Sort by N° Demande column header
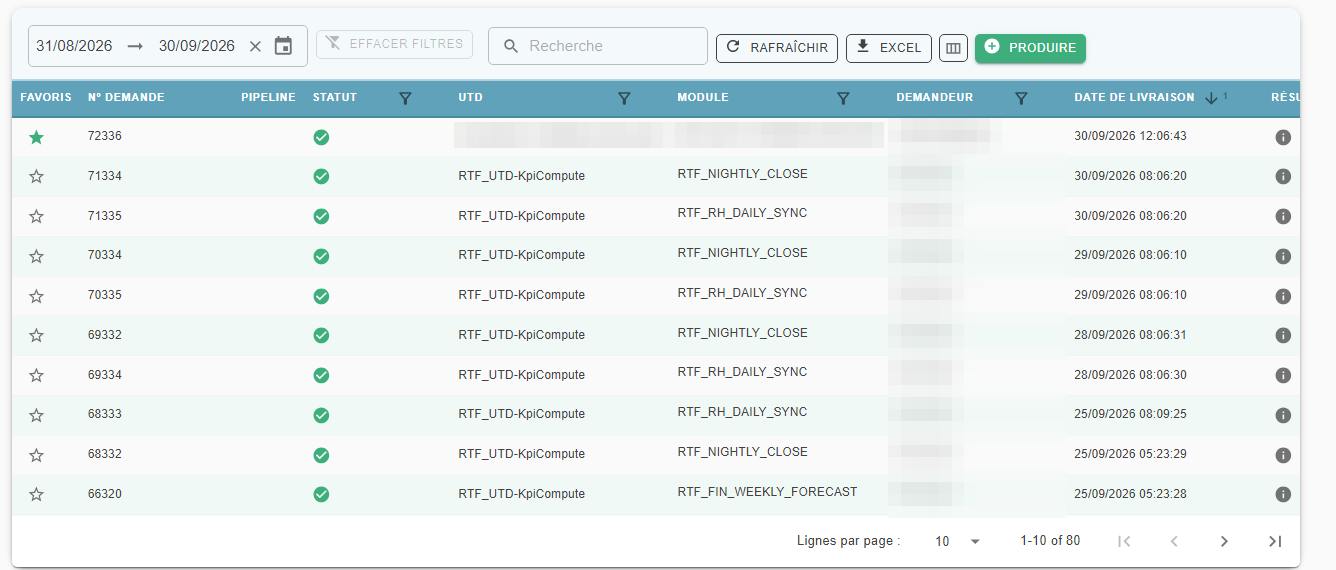1336x570 pixels. (126, 98)
